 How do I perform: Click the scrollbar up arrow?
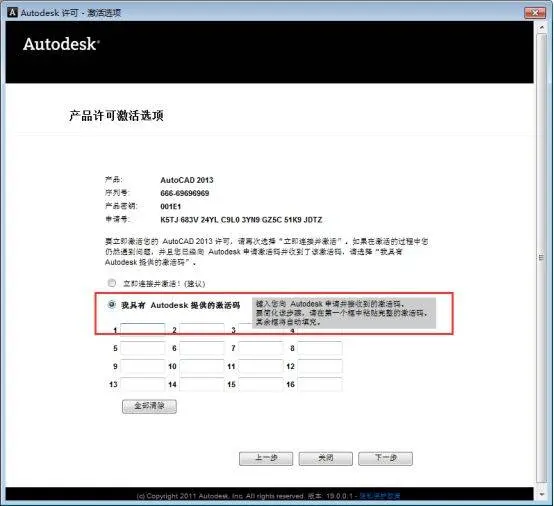(x=541, y=27)
